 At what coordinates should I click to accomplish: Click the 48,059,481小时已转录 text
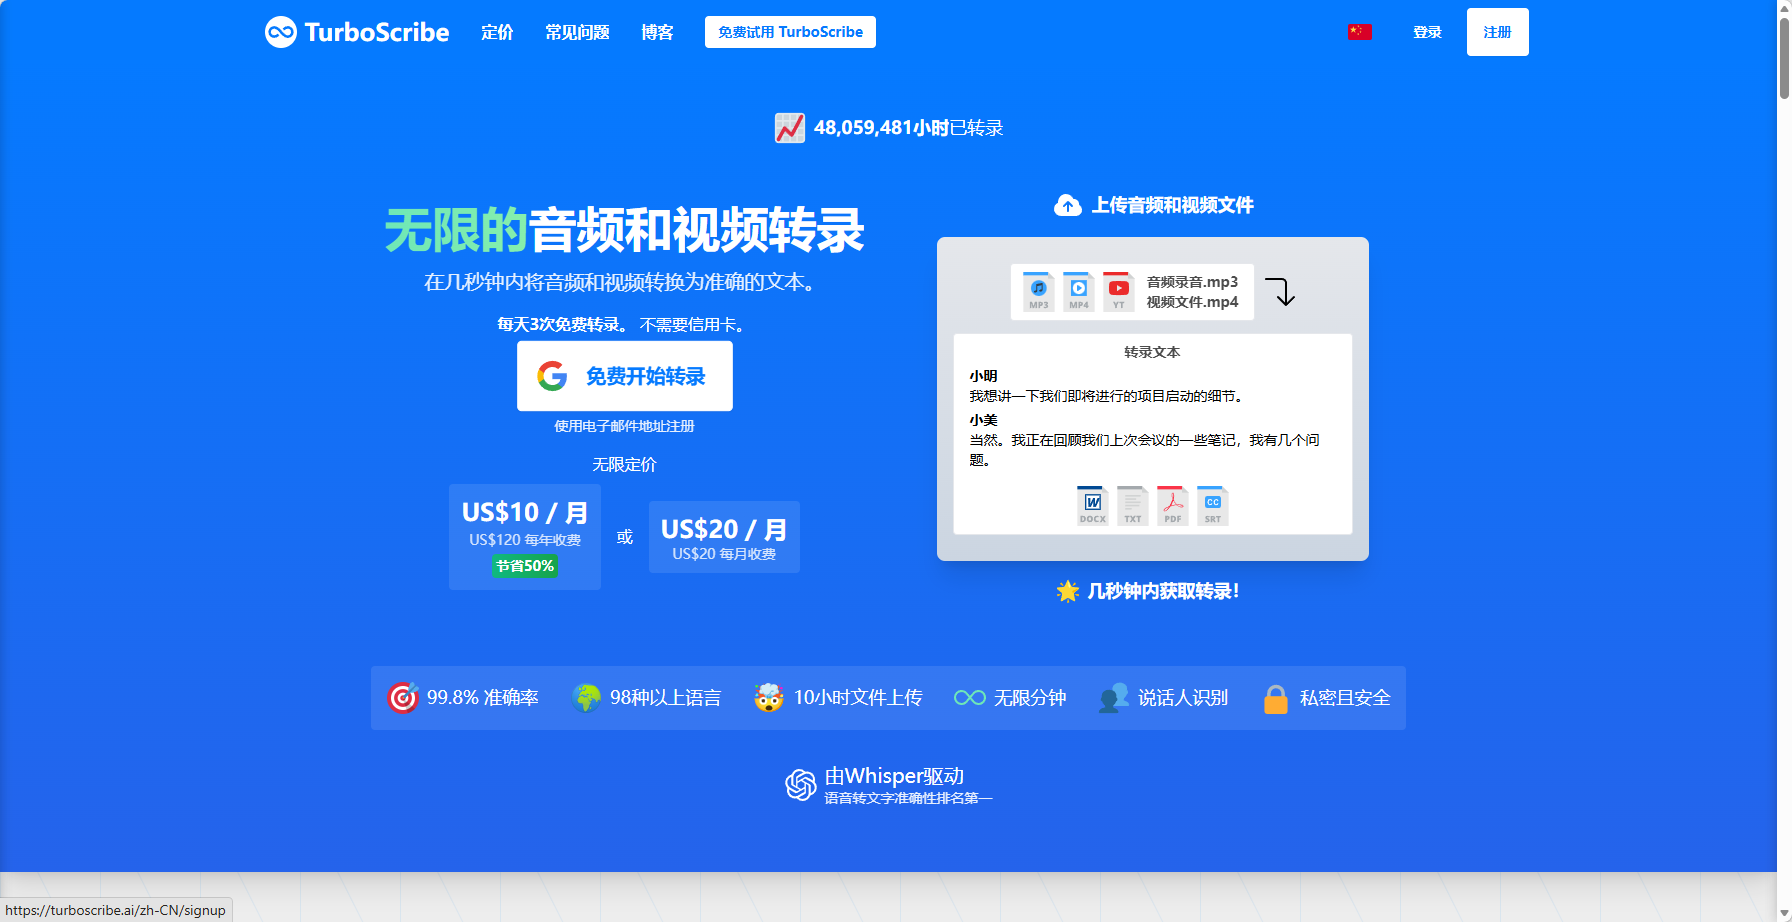coord(908,128)
